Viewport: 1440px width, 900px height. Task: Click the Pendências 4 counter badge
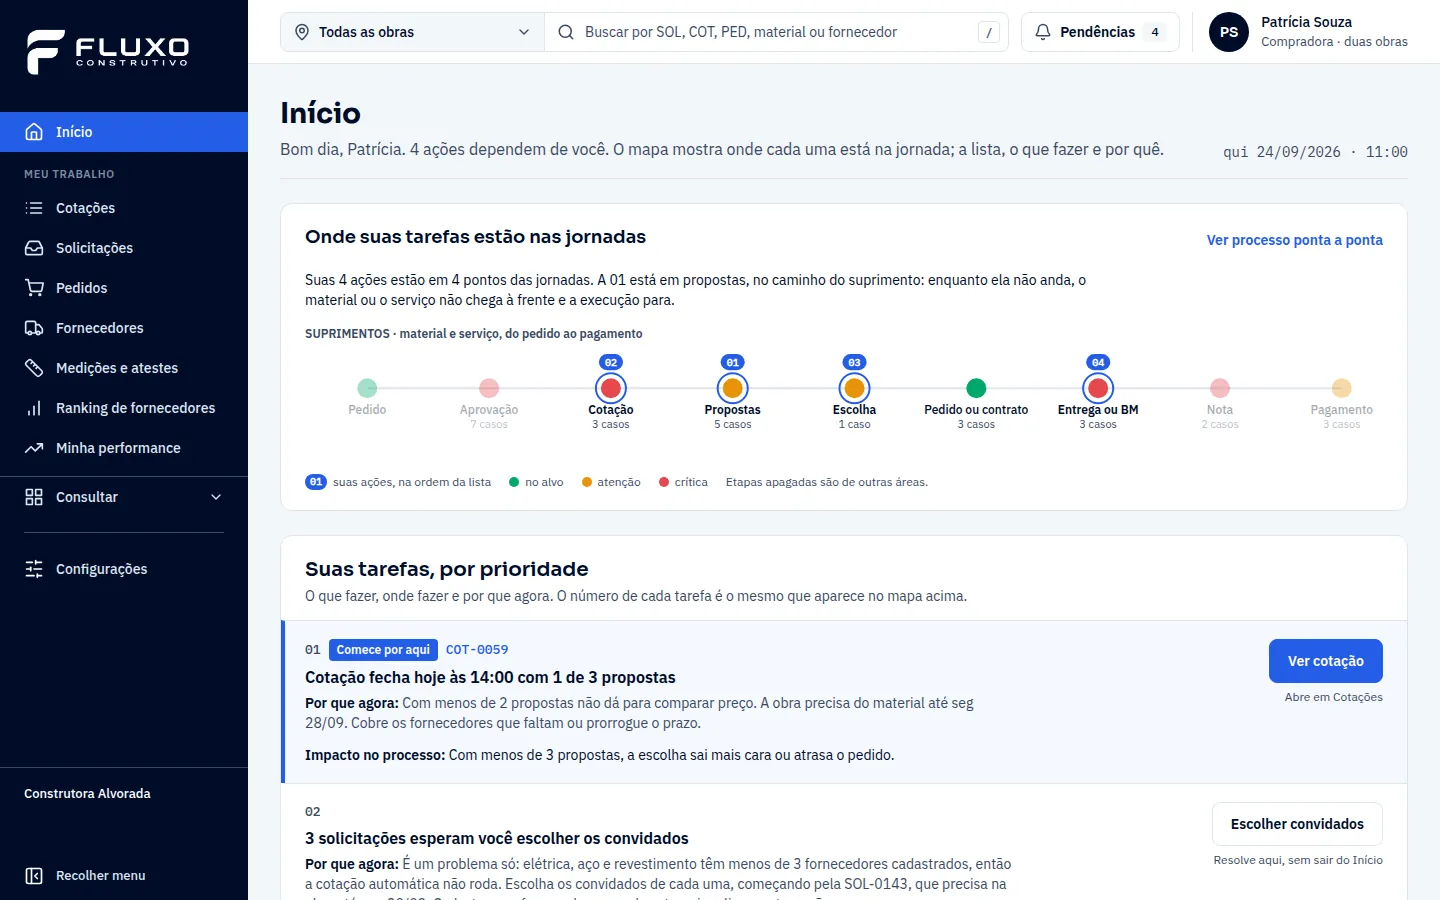[x=1155, y=32]
